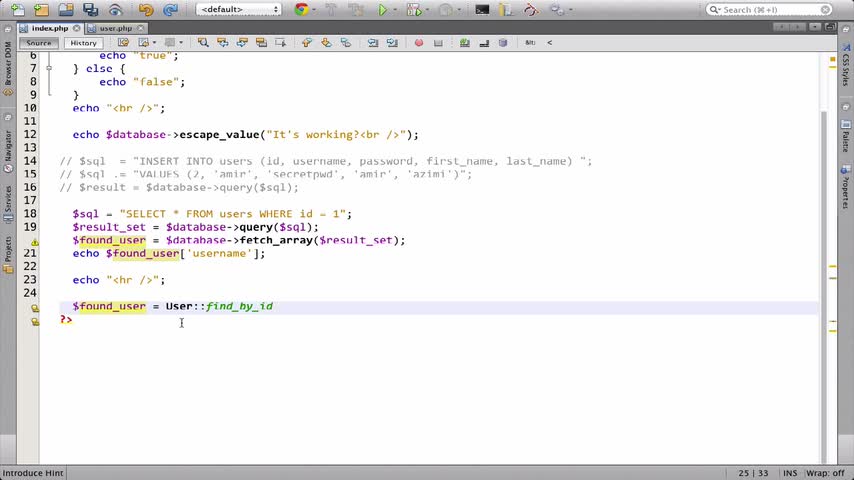Image resolution: width=854 pixels, height=480 pixels.
Task: Click the Undo arrow icon
Action: (145, 9)
